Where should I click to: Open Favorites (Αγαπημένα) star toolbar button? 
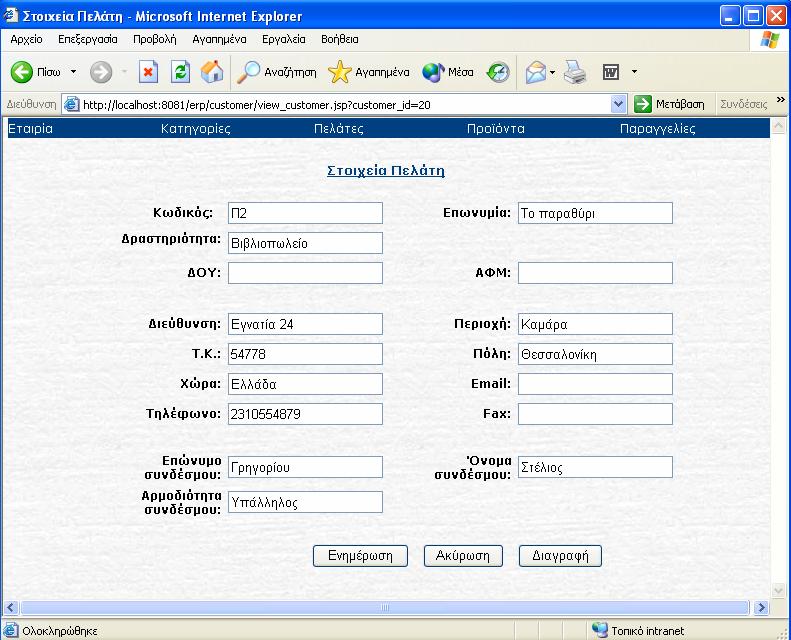[369, 72]
